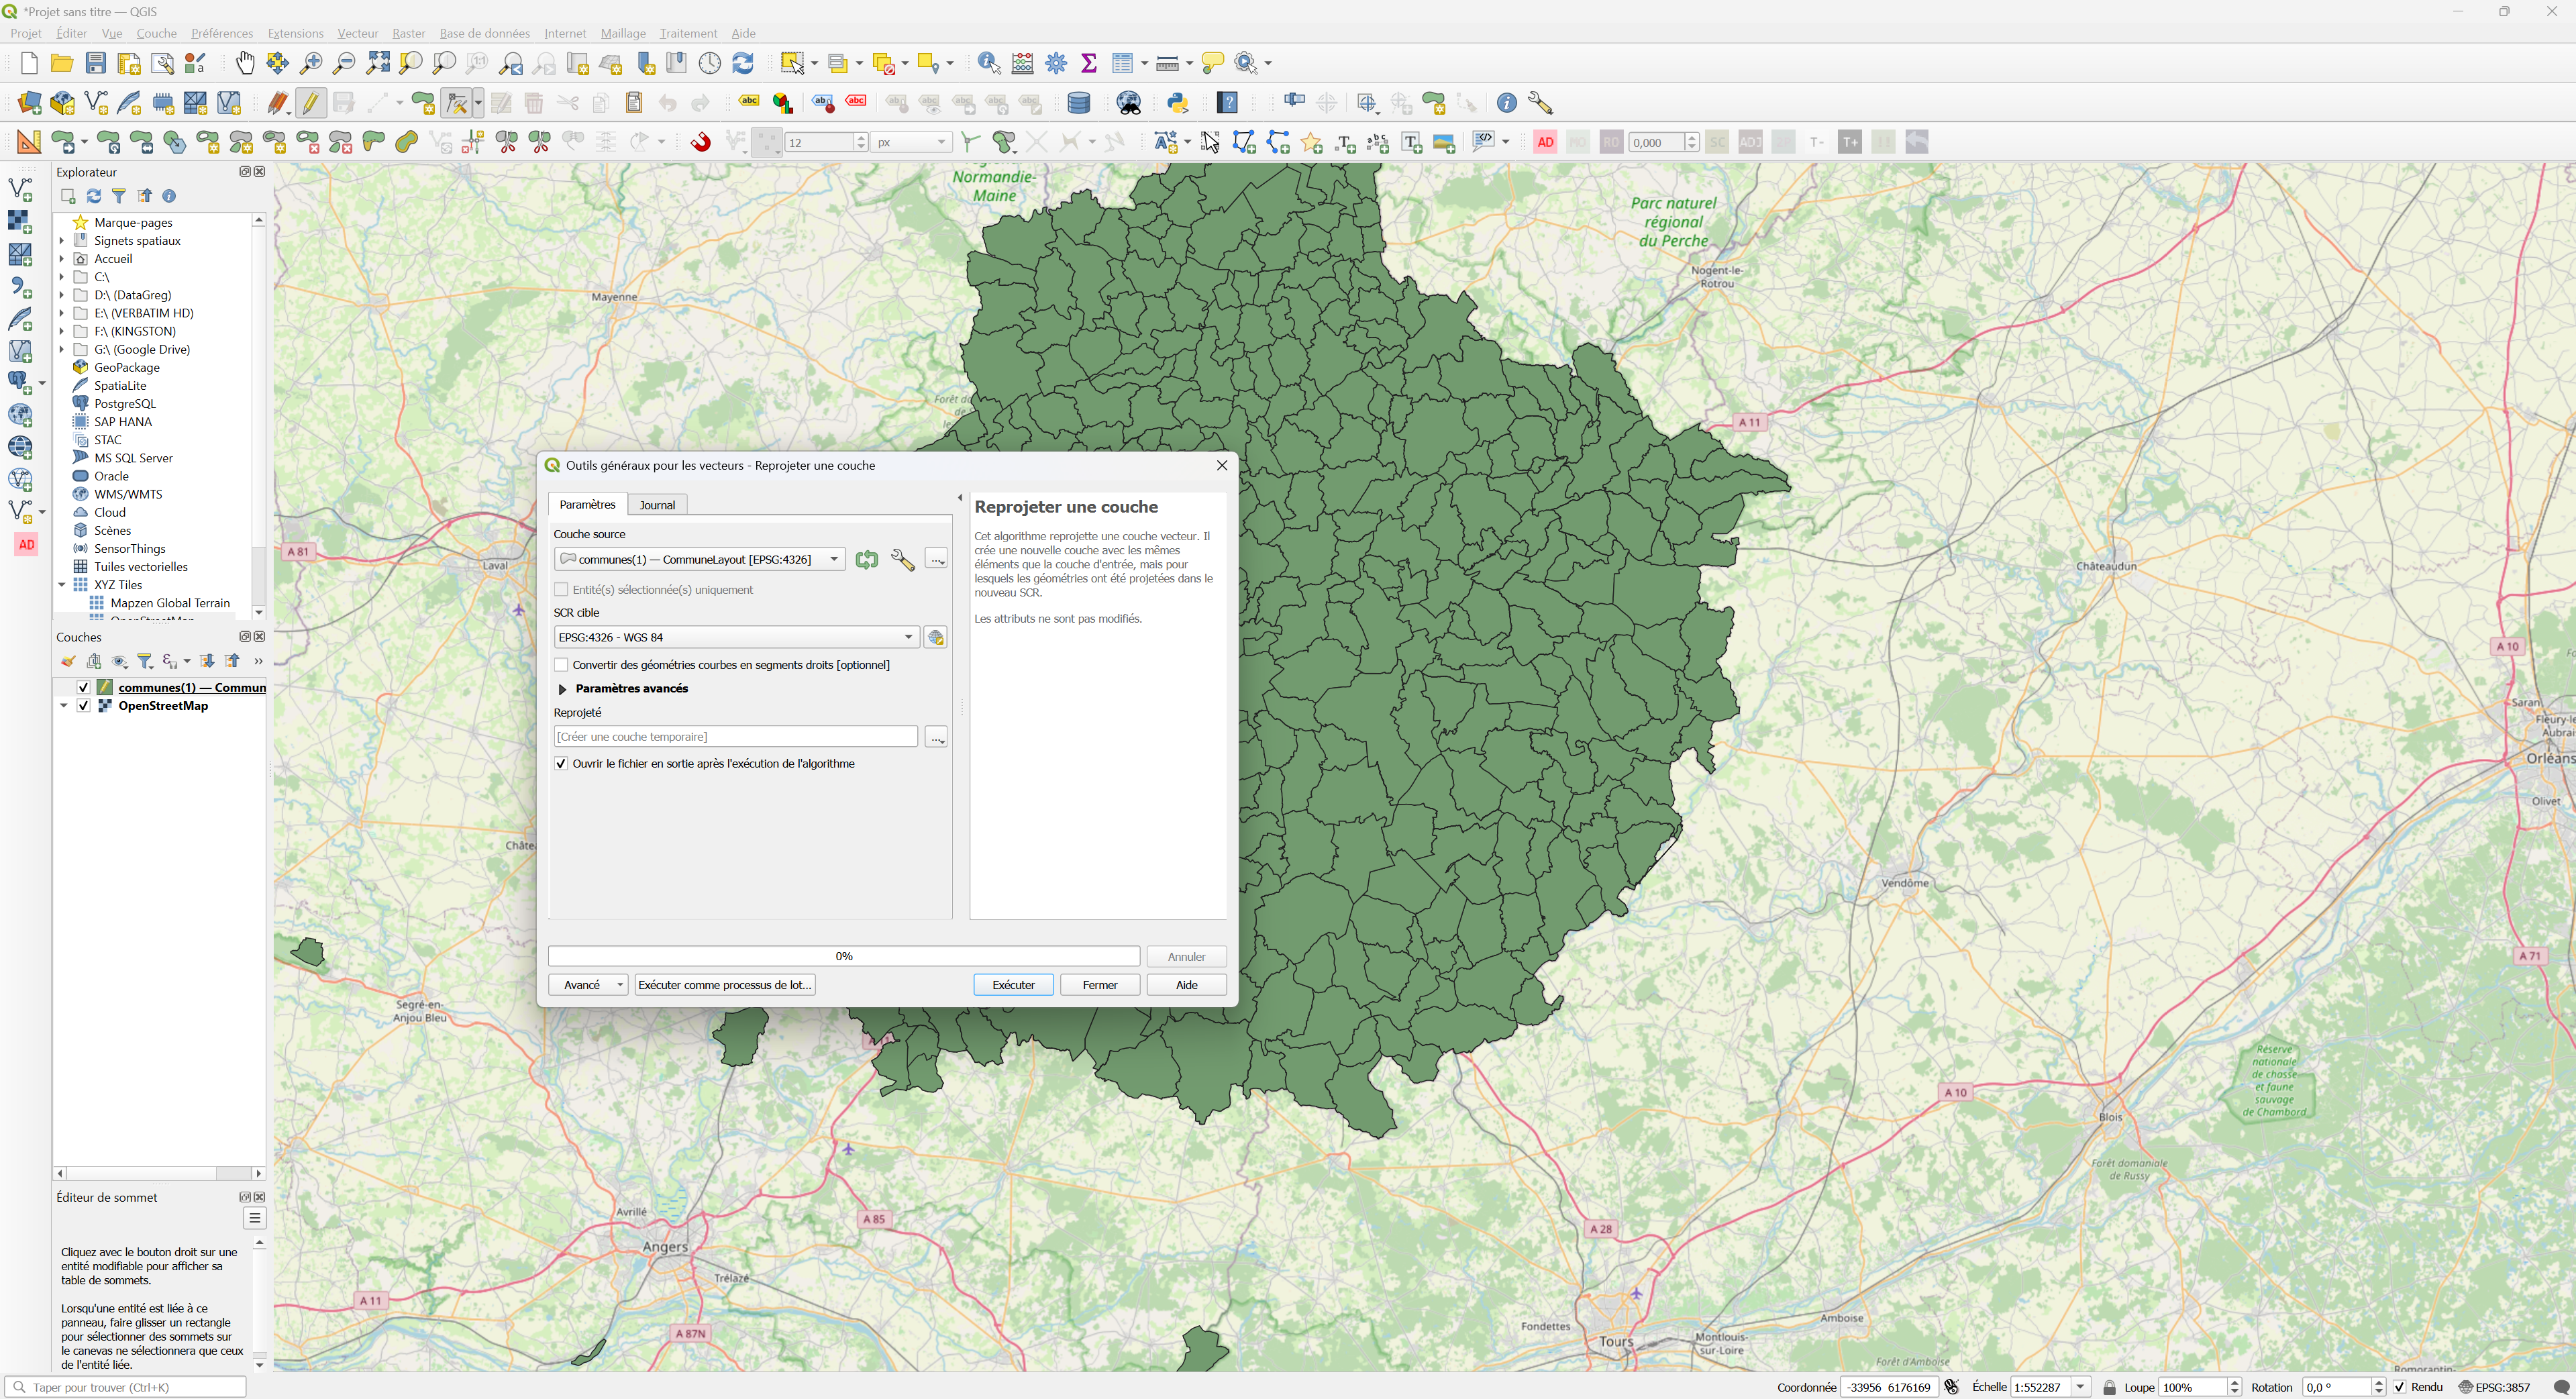
Task: Add raster layer from side toolbar
Action: 20,221
